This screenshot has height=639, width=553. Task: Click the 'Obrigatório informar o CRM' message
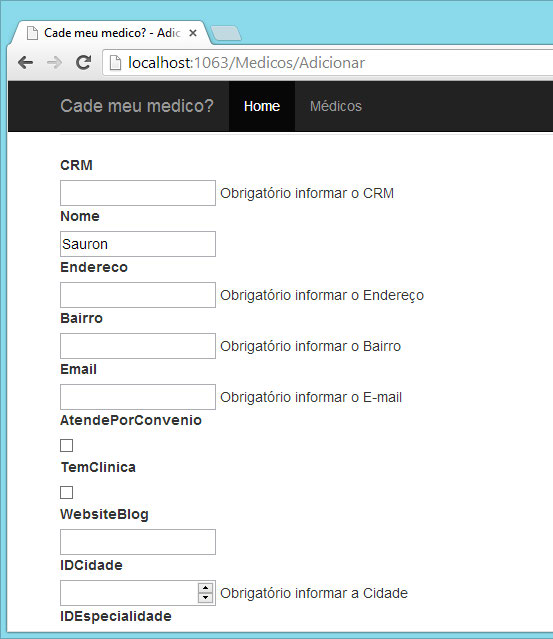[307, 193]
